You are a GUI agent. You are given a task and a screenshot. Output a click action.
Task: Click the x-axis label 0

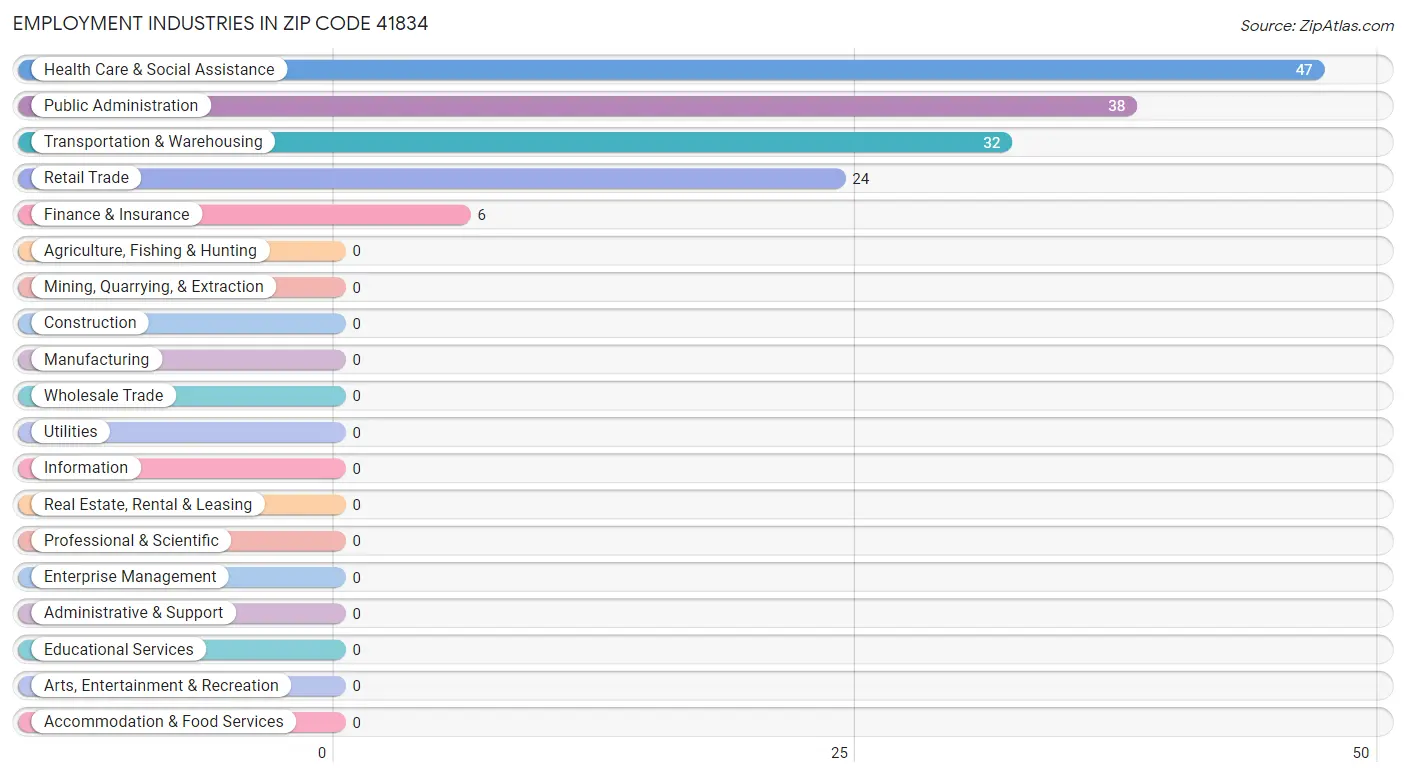322,753
